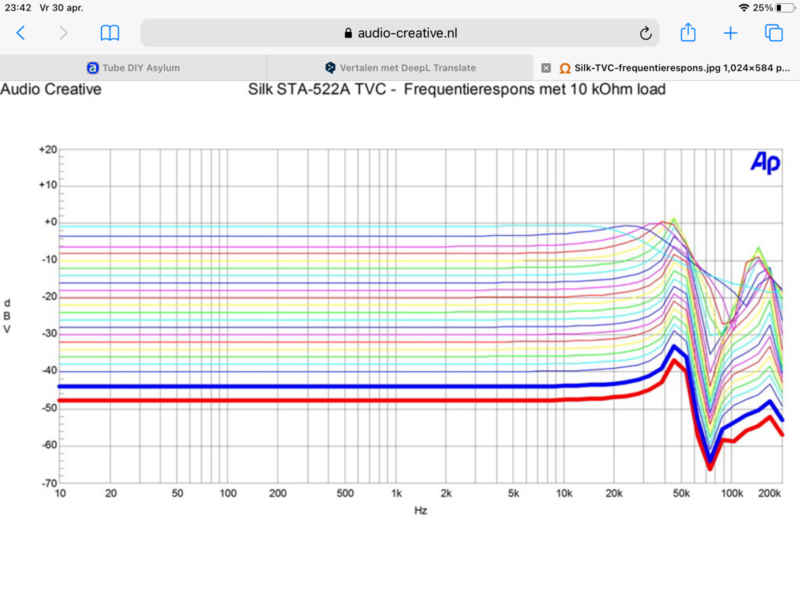Viewport: 800px width, 600px height.
Task: Click the padlock icon in address bar
Action: point(348,33)
